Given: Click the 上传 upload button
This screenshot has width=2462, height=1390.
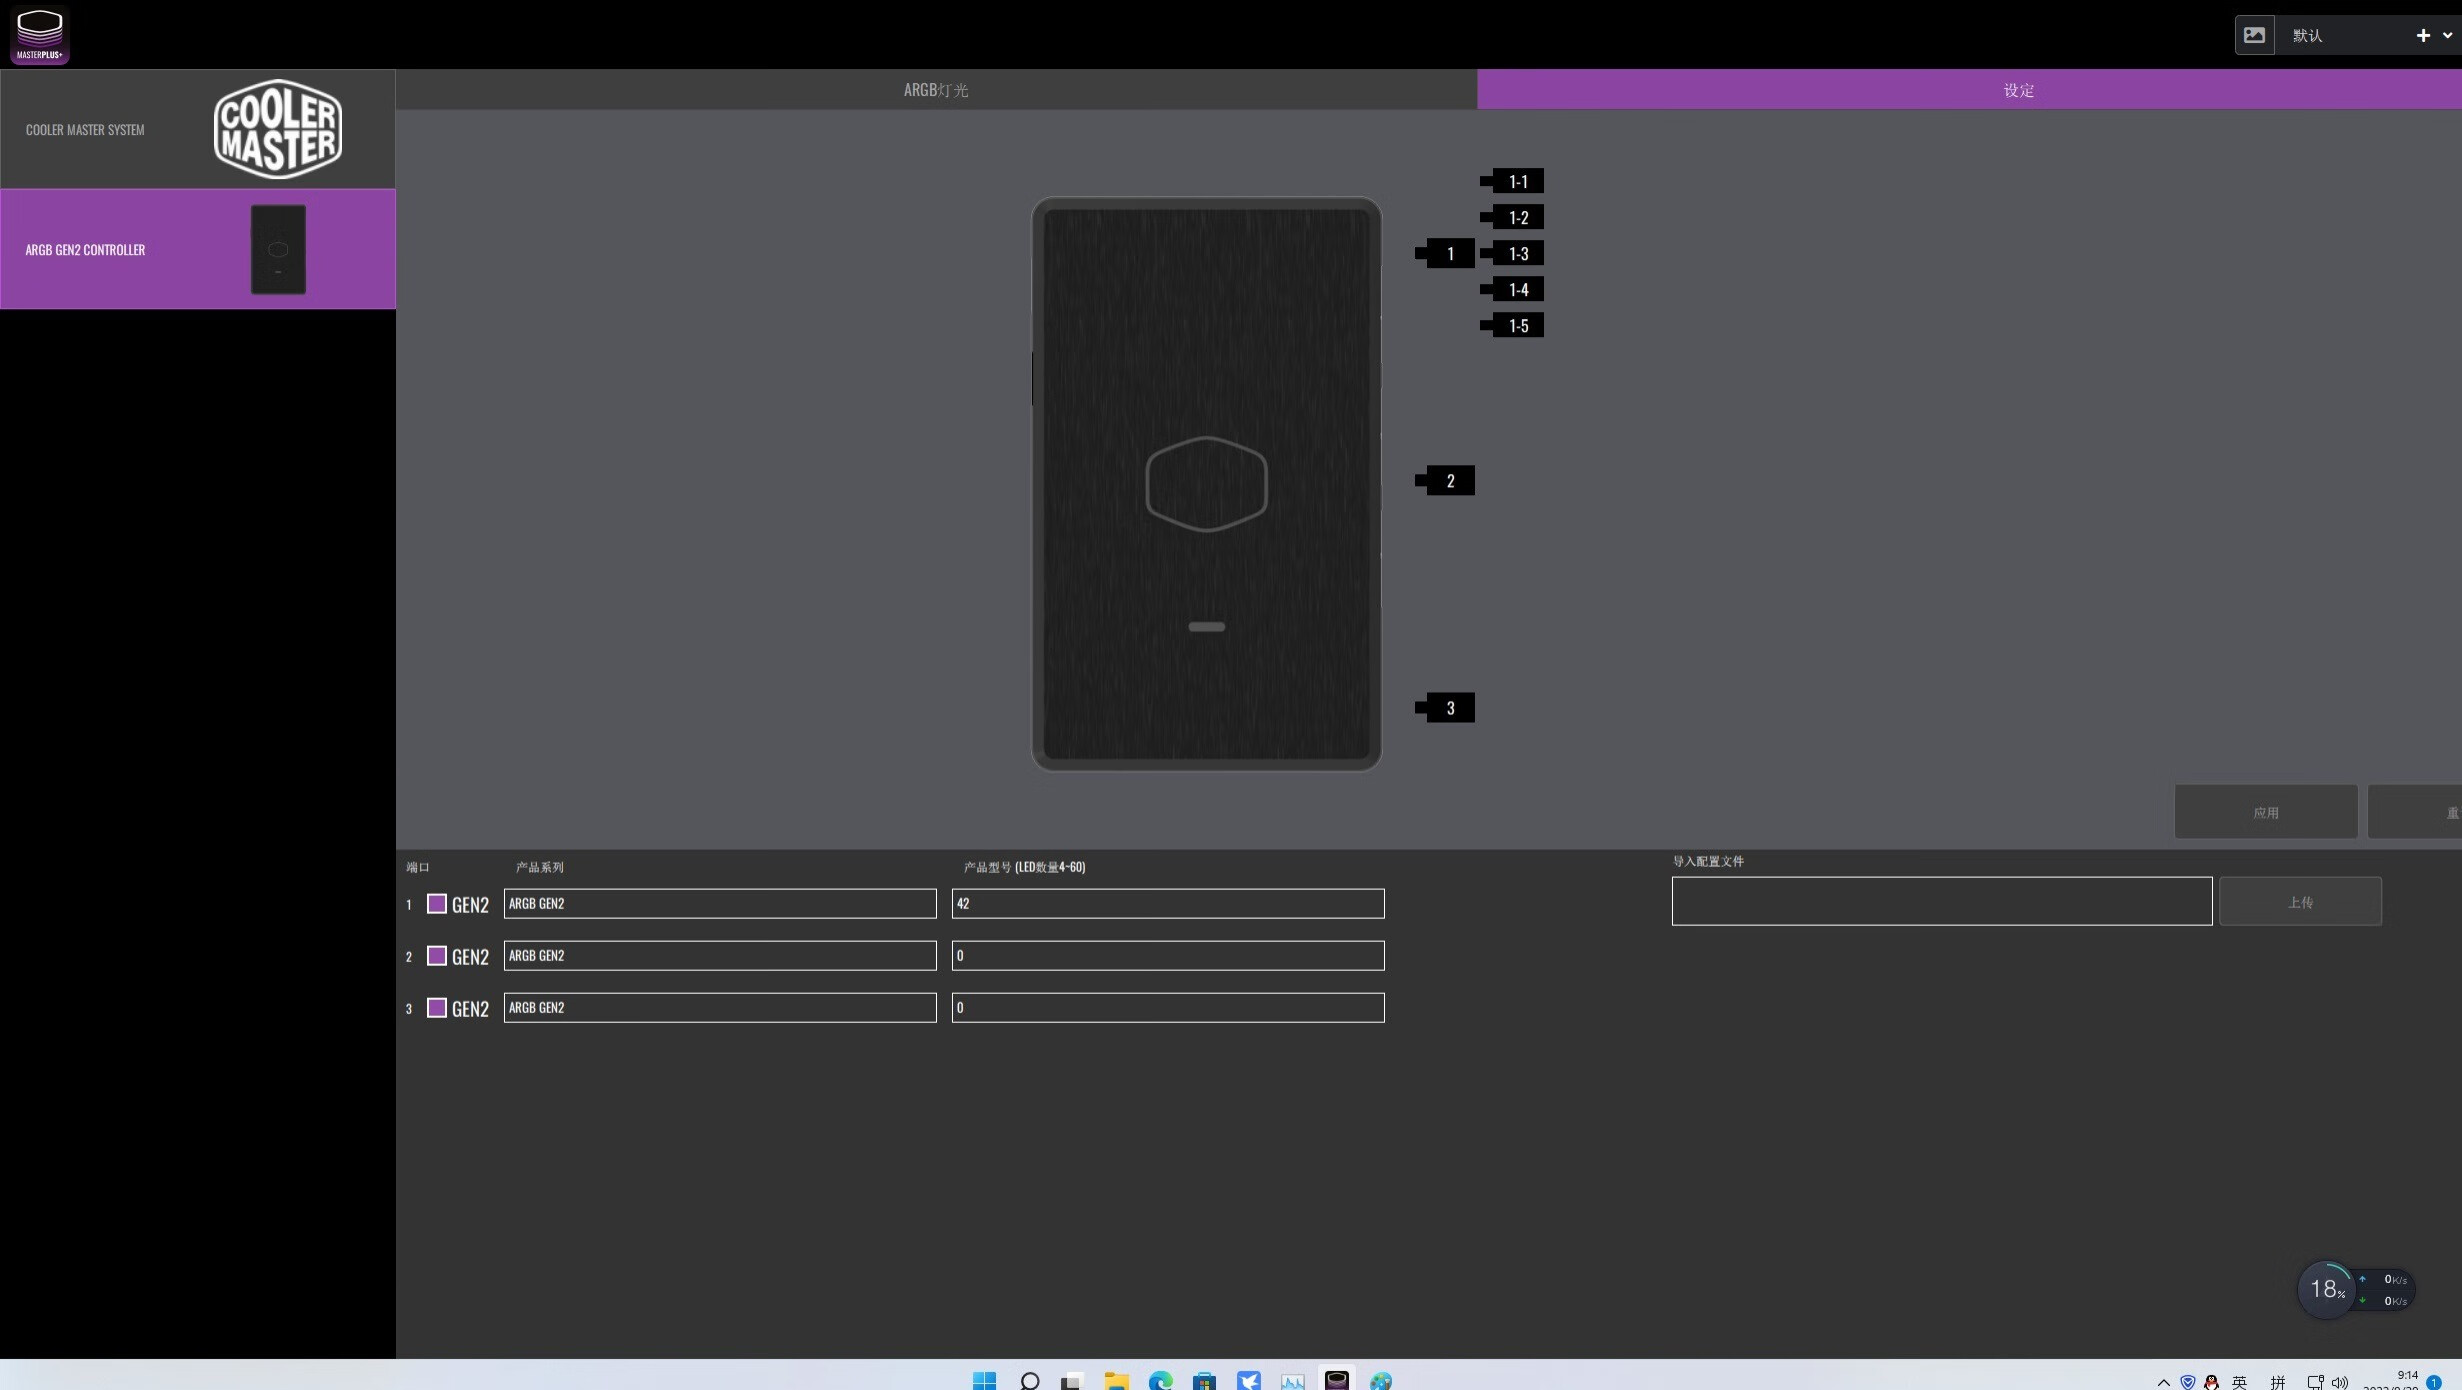Looking at the screenshot, I should click(x=2300, y=901).
